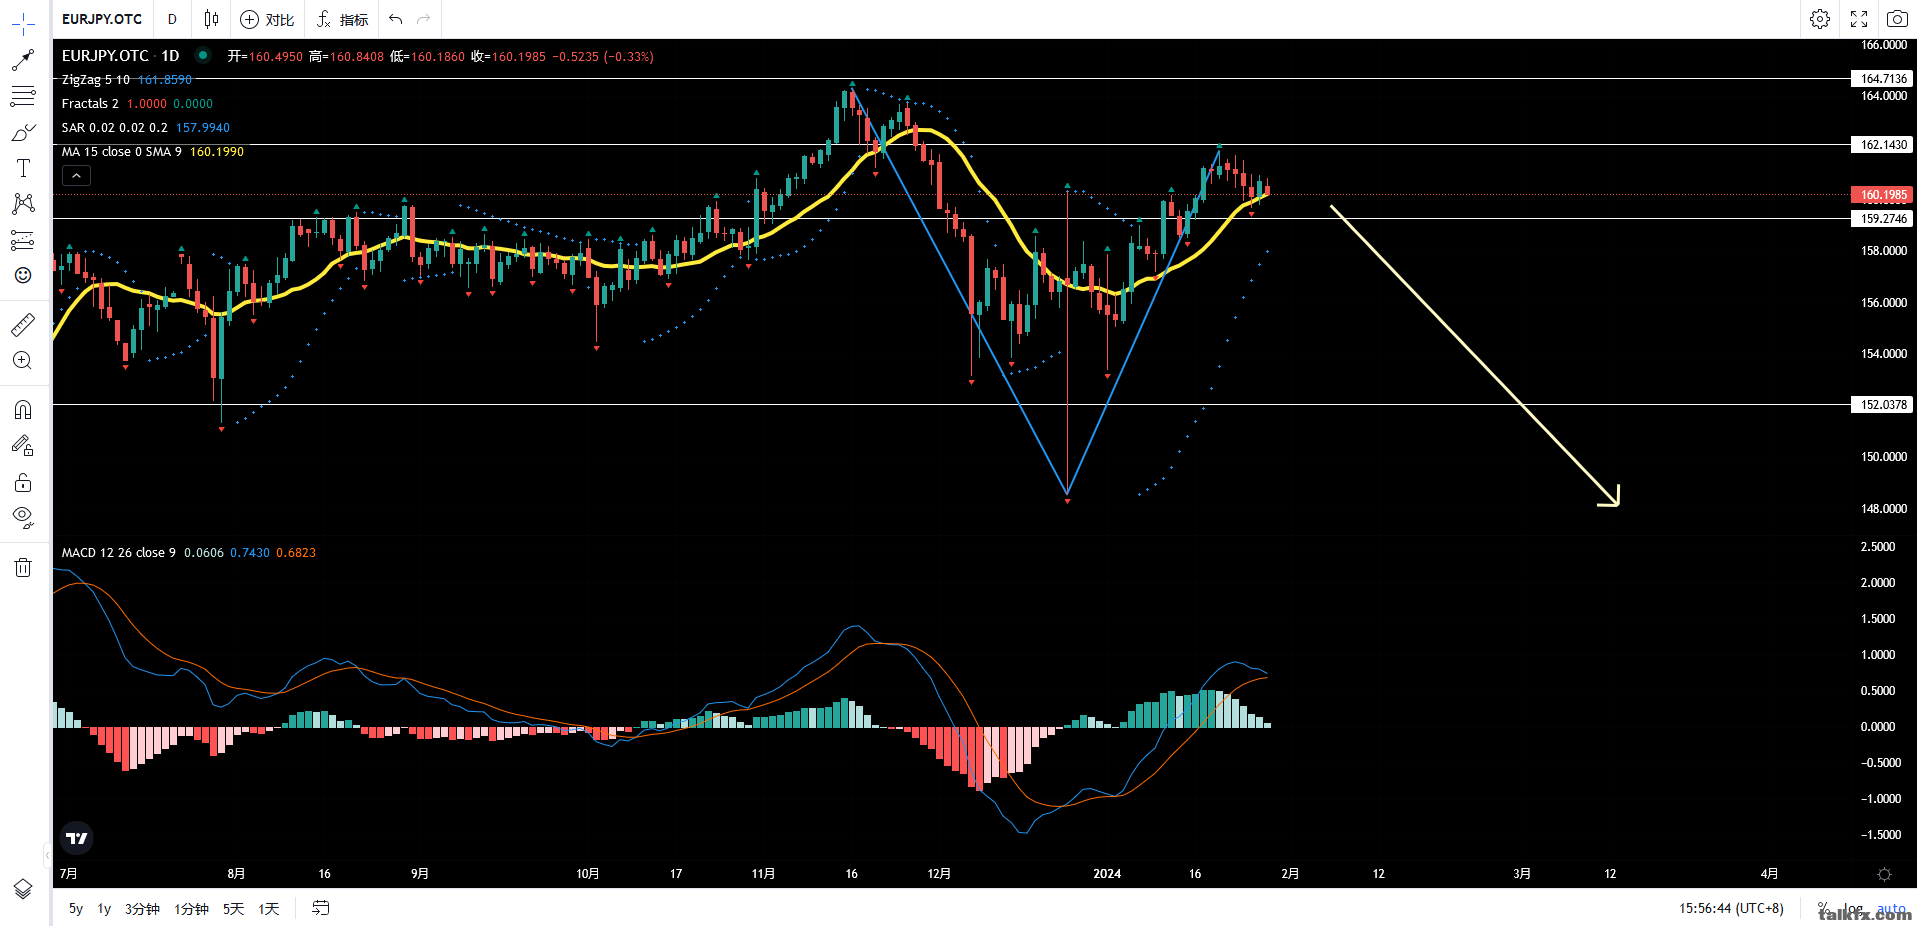Viewport: 1917px width, 926px height.
Task: Click the Compare (对比) symbol button
Action: pyautogui.click(x=267, y=20)
